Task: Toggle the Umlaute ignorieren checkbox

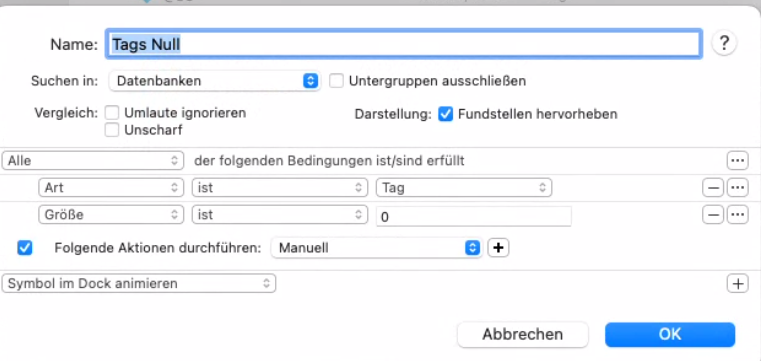Action: coord(112,113)
